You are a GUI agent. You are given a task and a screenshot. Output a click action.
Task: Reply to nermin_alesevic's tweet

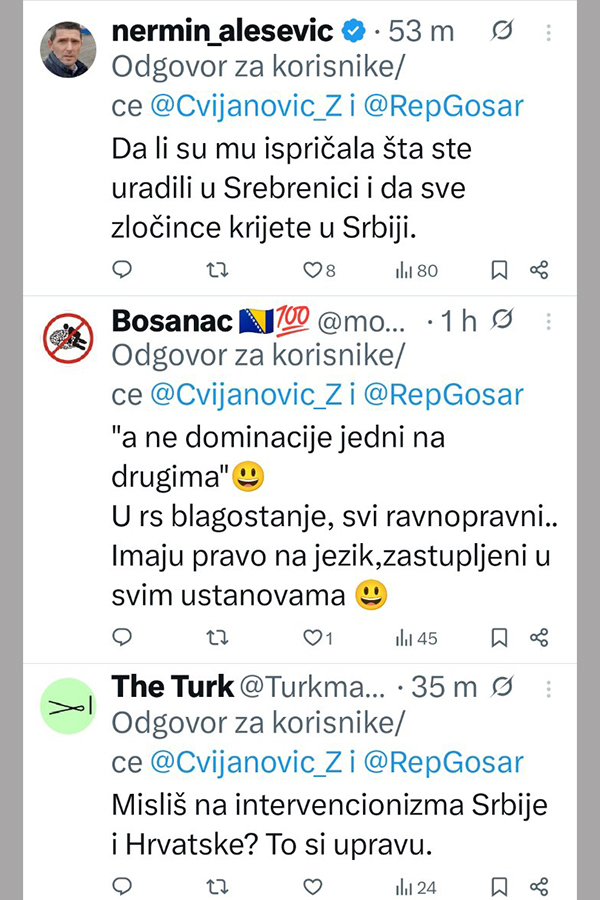click(121, 269)
